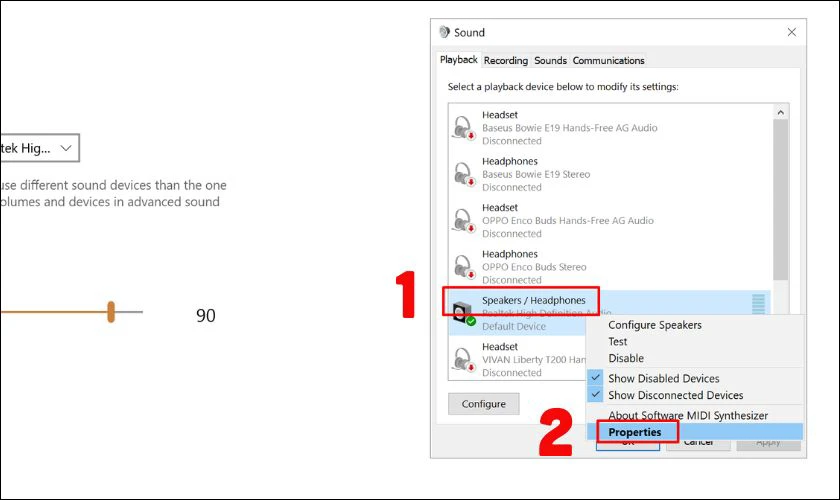Viewport: 840px width, 500px height.
Task: Click the Speakers / Headphones device icon
Action: tap(463, 313)
